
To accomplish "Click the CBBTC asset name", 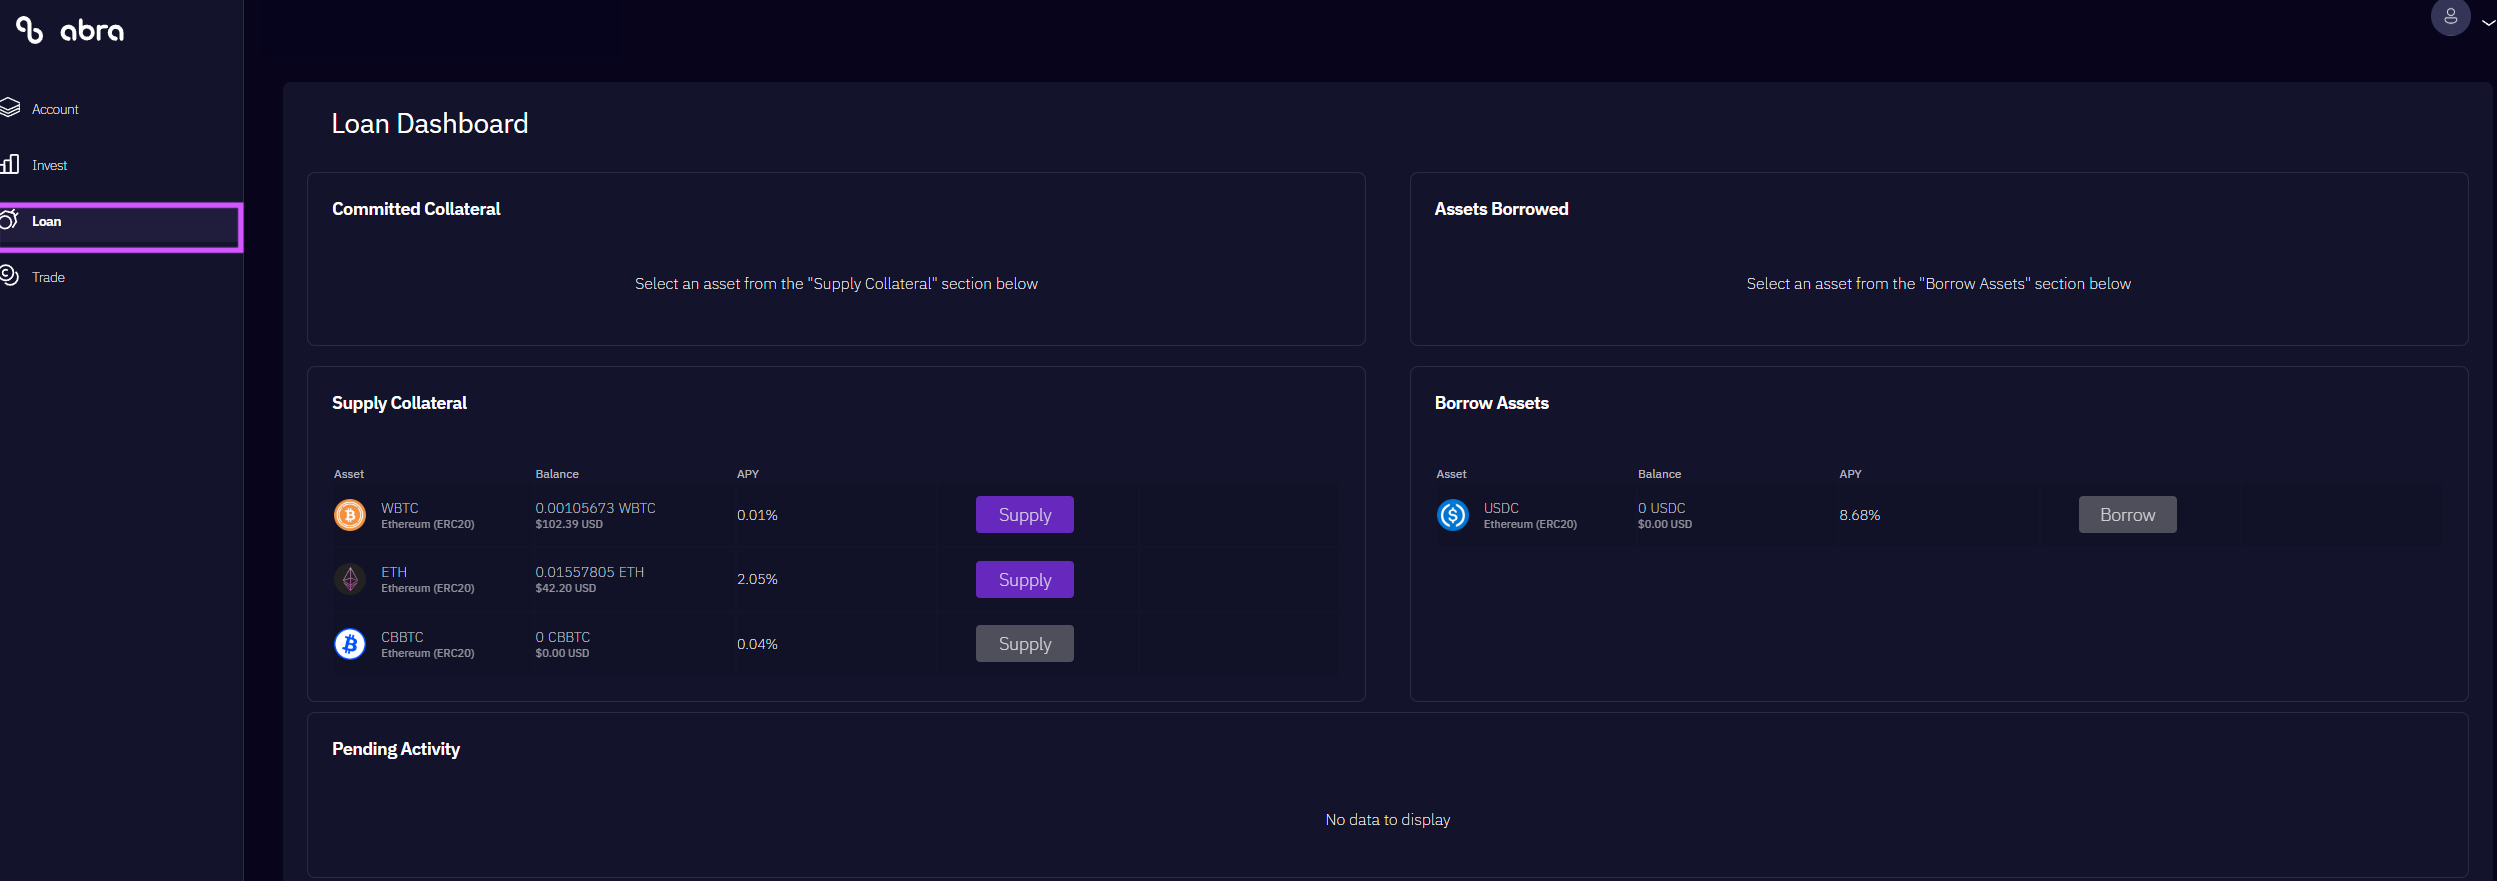I will point(402,637).
